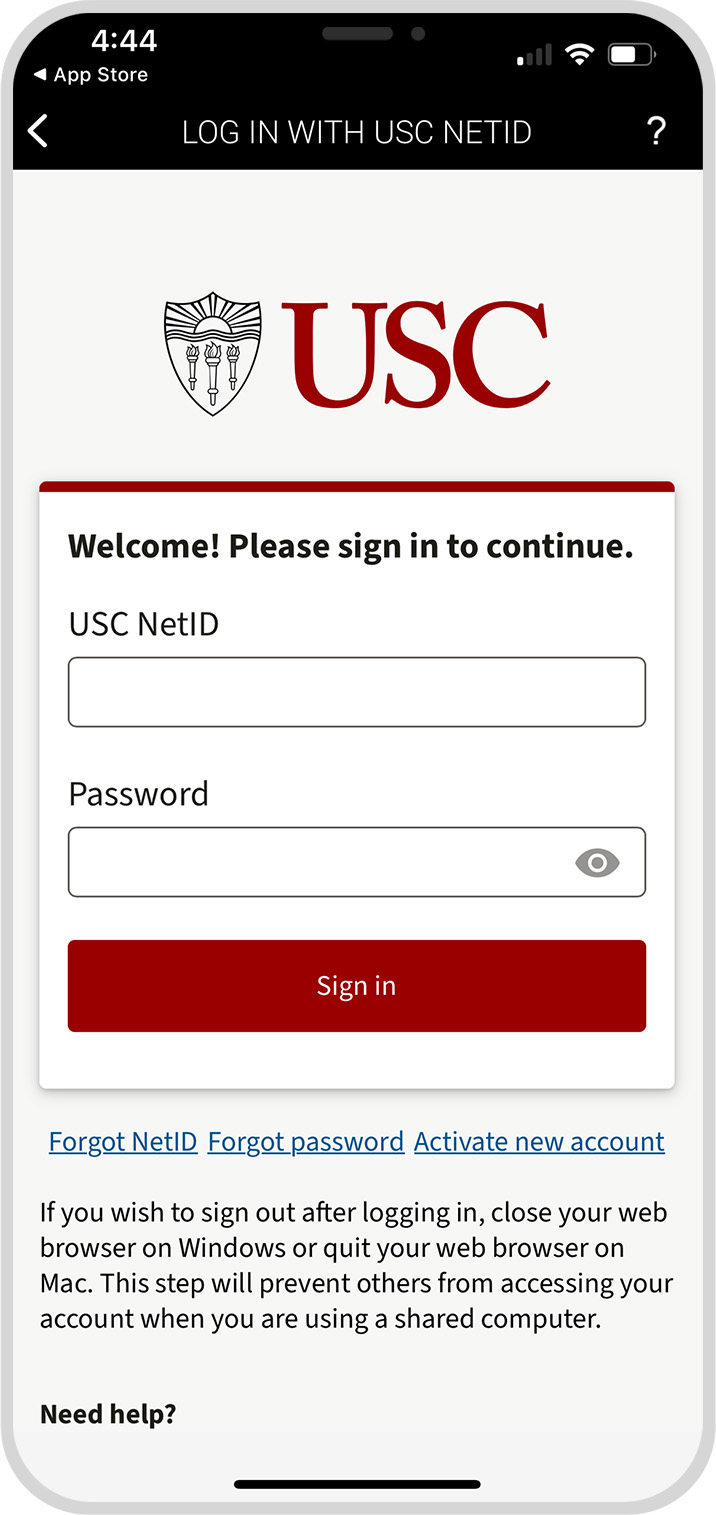Tap the cellular signal bars icon
Screen dimensions: 716x1515
tap(533, 57)
